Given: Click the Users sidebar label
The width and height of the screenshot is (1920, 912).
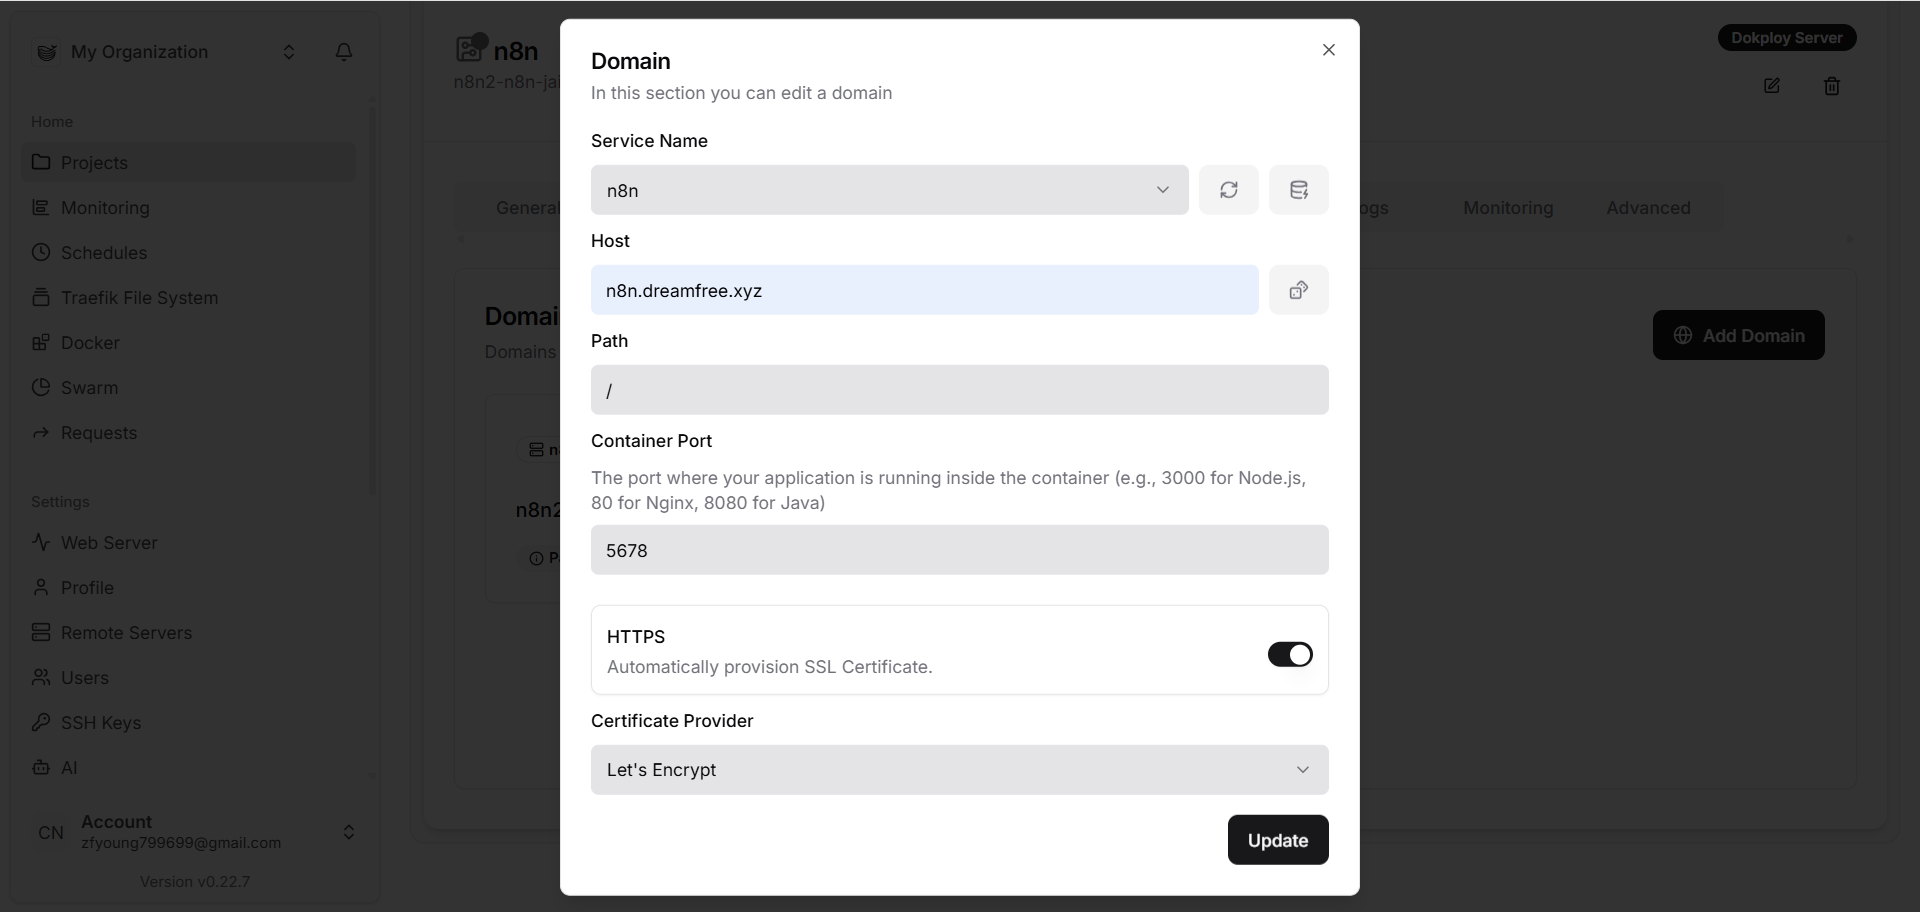Looking at the screenshot, I should click(85, 678).
